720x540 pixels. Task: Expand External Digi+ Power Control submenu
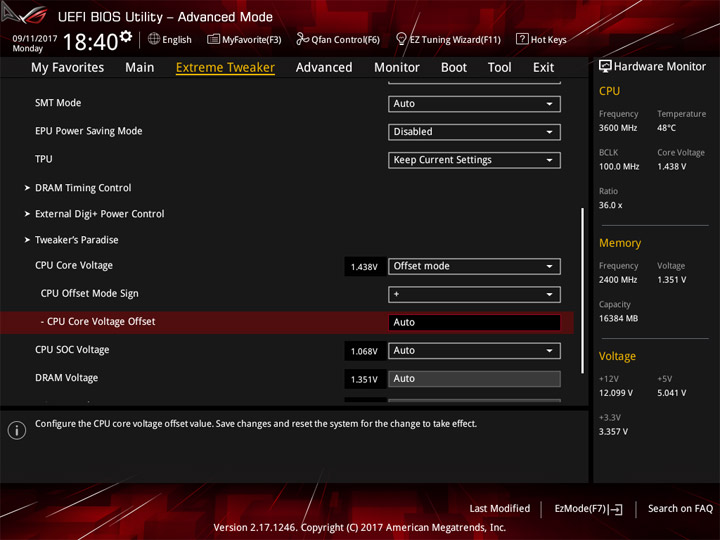(95, 214)
